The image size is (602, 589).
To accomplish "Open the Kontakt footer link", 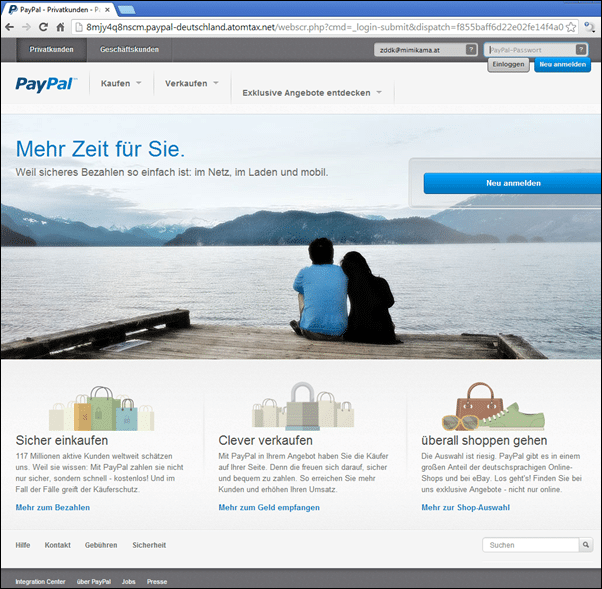I will 58,545.
